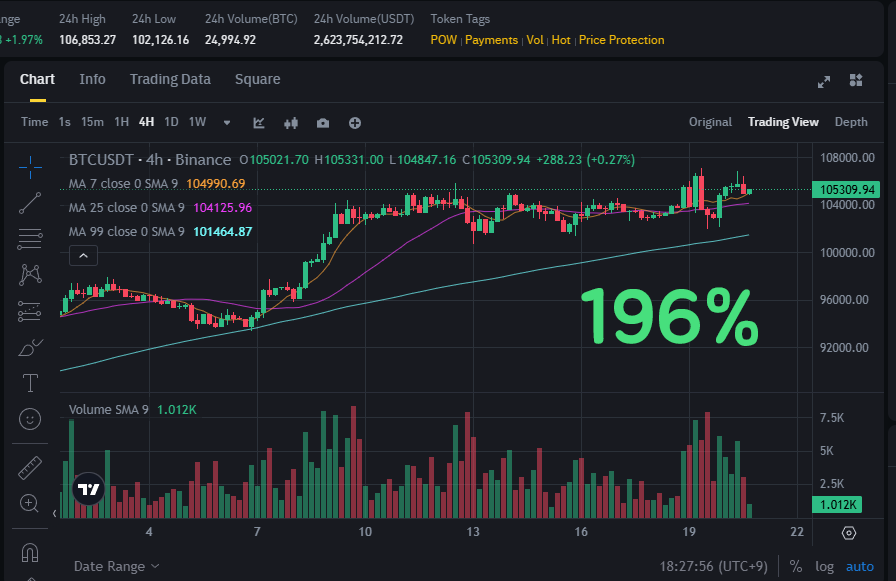Select the trend line drawing tool
Image resolution: width=896 pixels, height=581 pixels.
pos(30,203)
